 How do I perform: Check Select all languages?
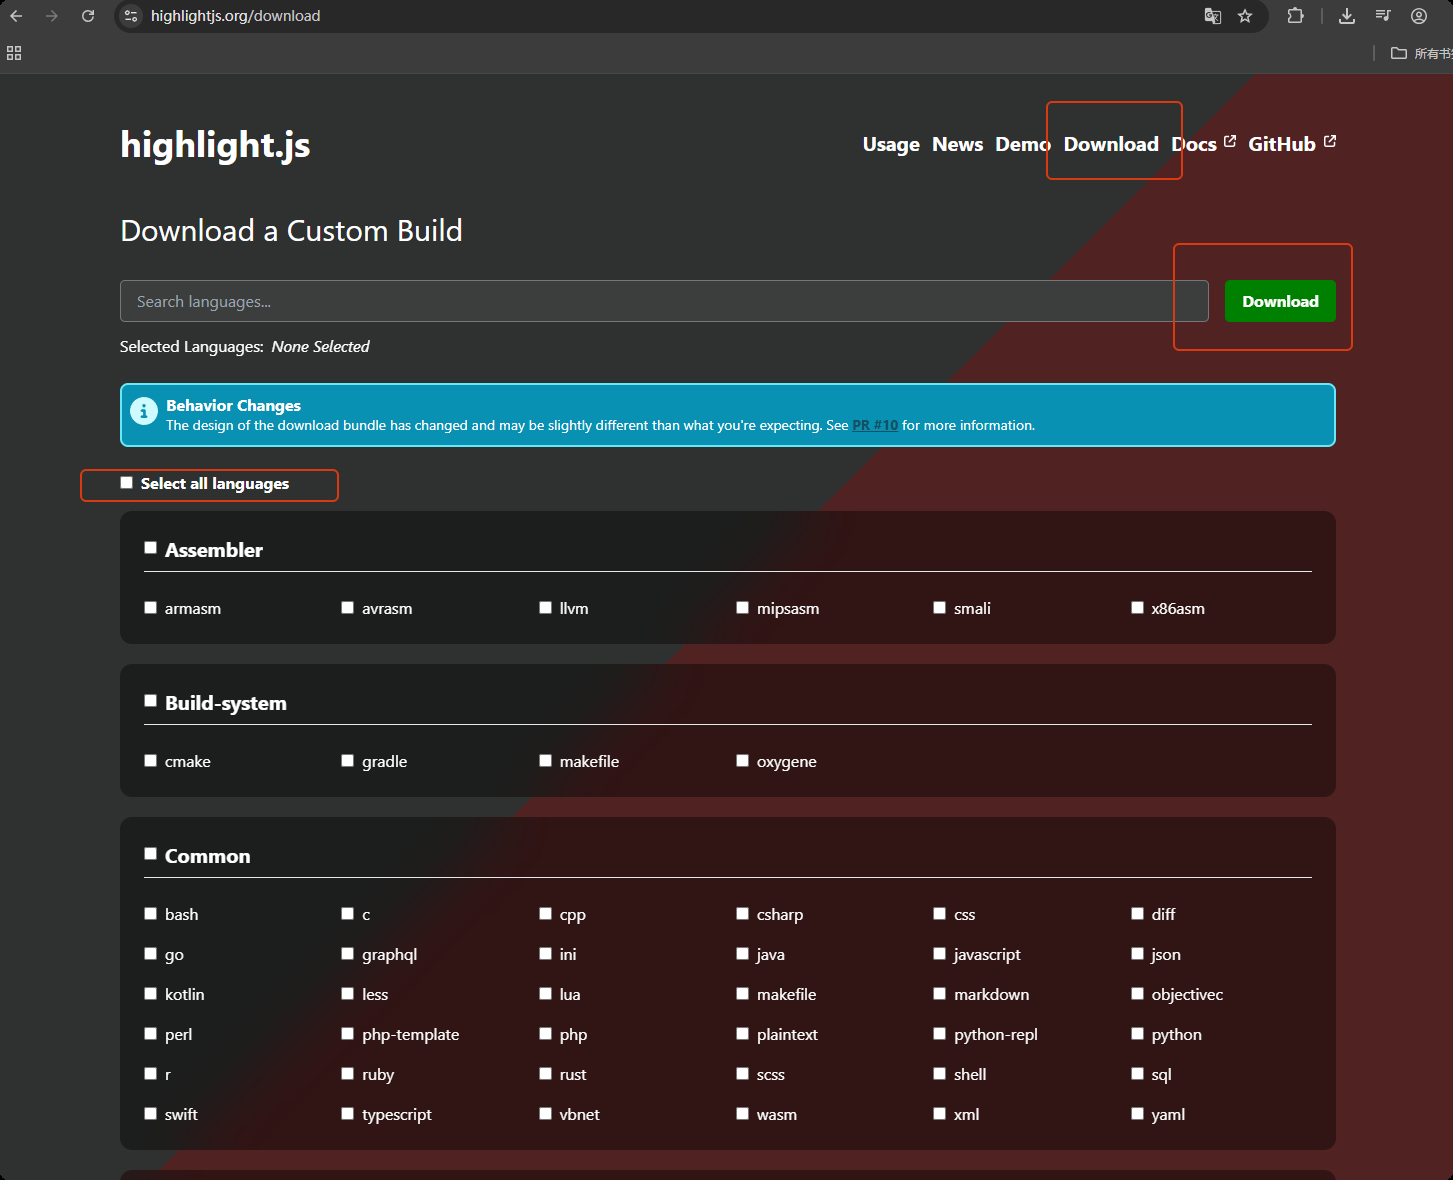(126, 483)
